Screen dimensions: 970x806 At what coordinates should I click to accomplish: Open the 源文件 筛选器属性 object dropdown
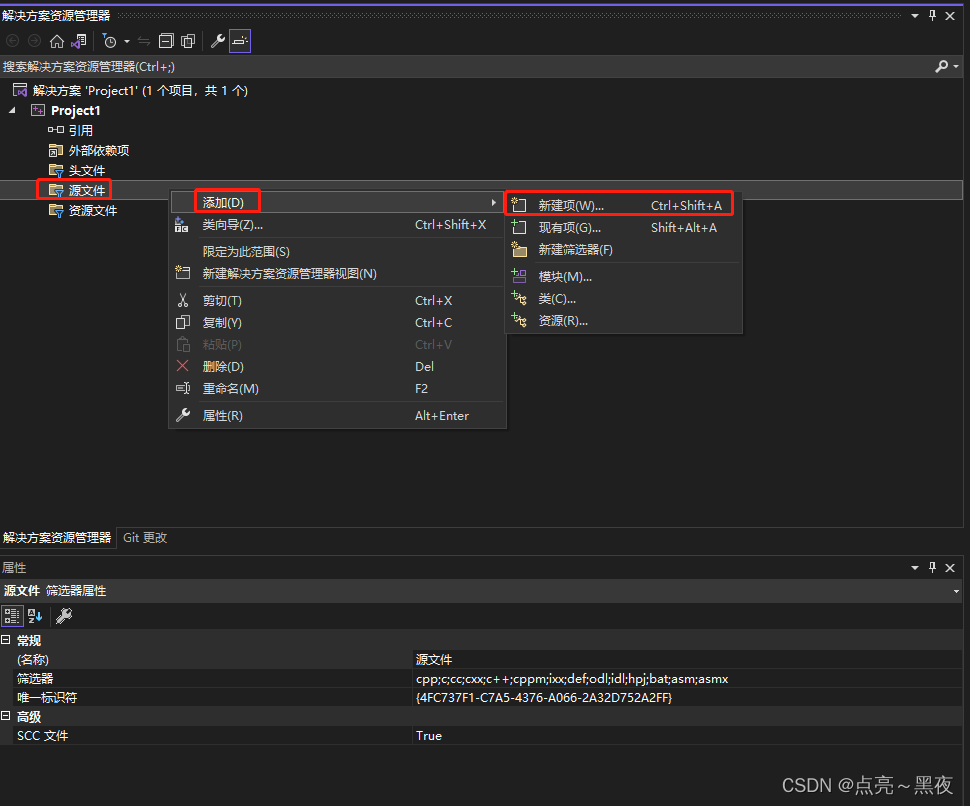[956, 591]
